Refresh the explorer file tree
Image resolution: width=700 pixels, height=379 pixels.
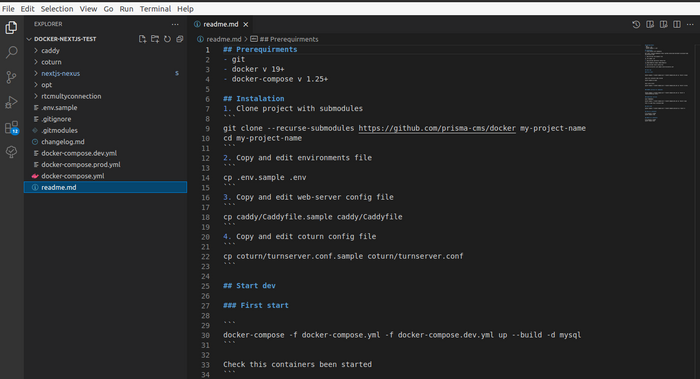(x=167, y=39)
